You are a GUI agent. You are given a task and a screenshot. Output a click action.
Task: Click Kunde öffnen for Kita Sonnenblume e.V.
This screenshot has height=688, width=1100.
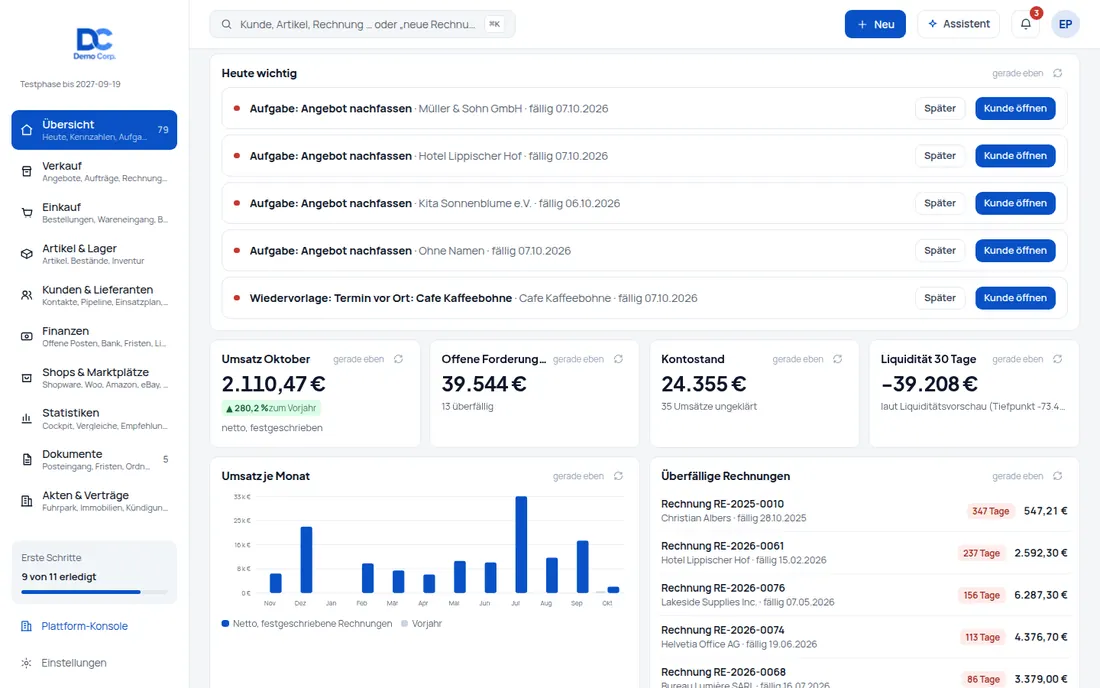click(x=1015, y=203)
